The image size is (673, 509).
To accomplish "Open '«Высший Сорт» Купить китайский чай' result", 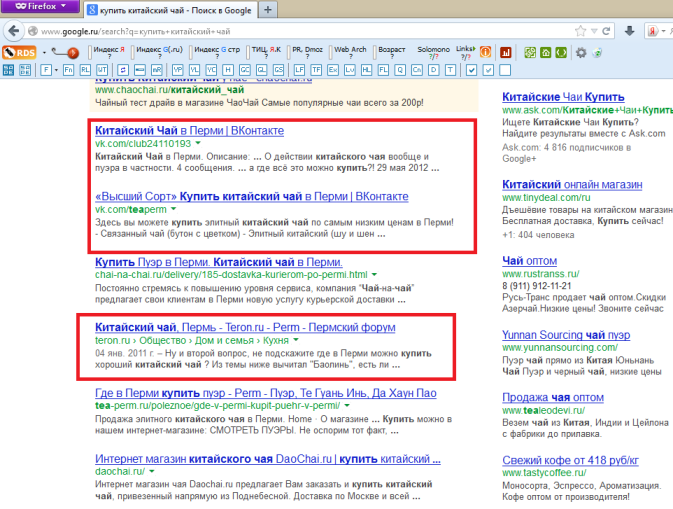I will click(252, 197).
